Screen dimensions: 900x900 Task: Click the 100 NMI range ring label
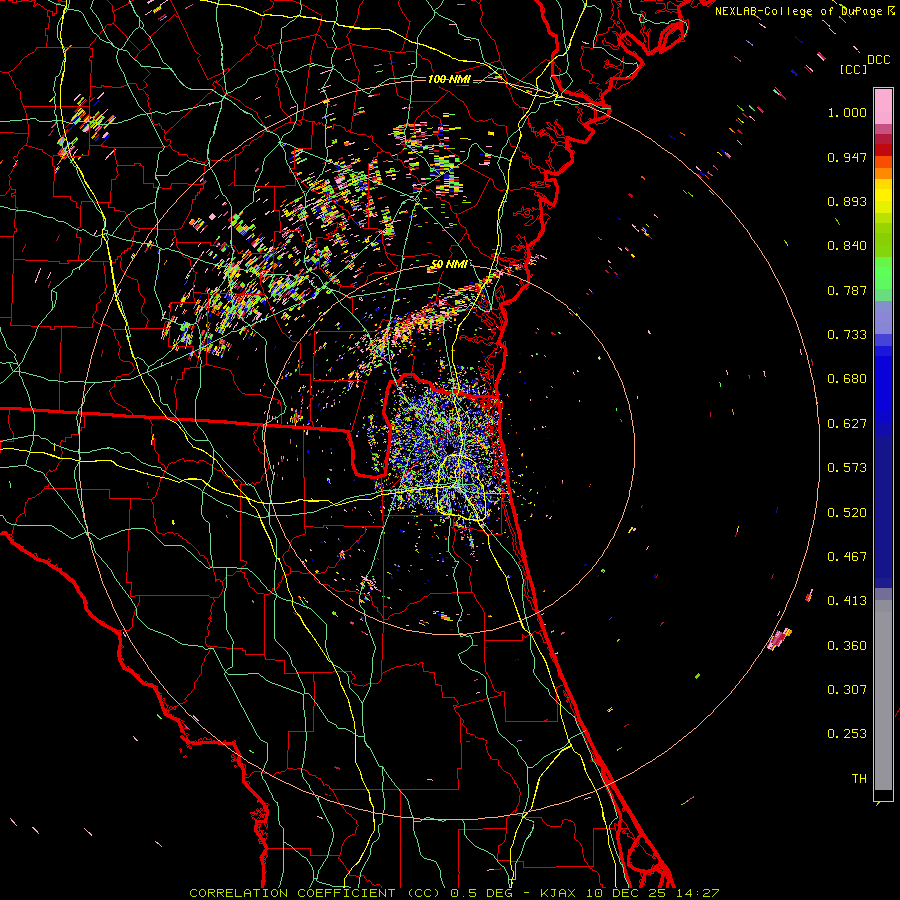[x=449, y=79]
